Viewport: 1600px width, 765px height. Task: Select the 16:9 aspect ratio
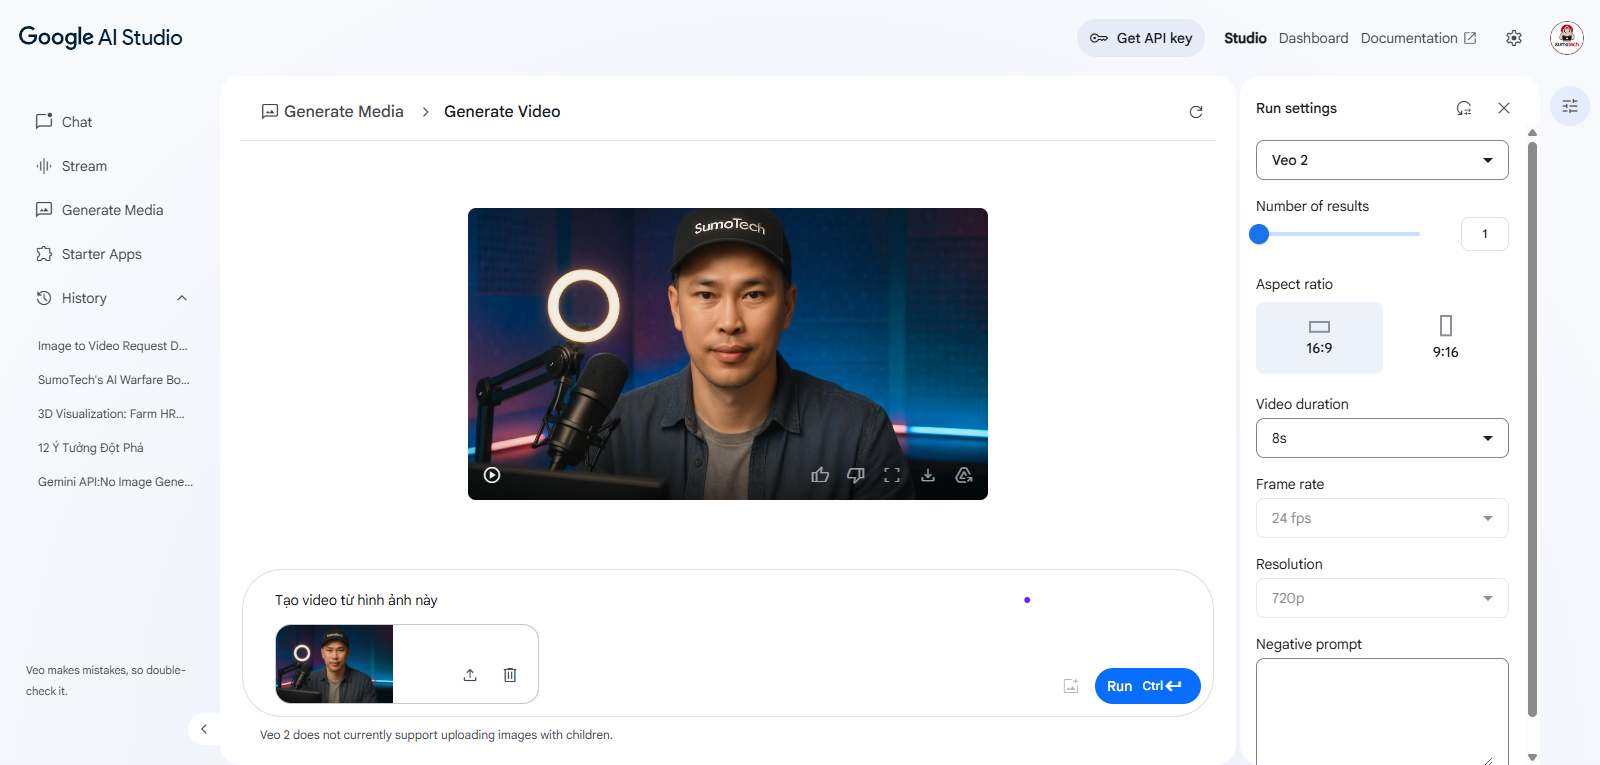[1319, 338]
